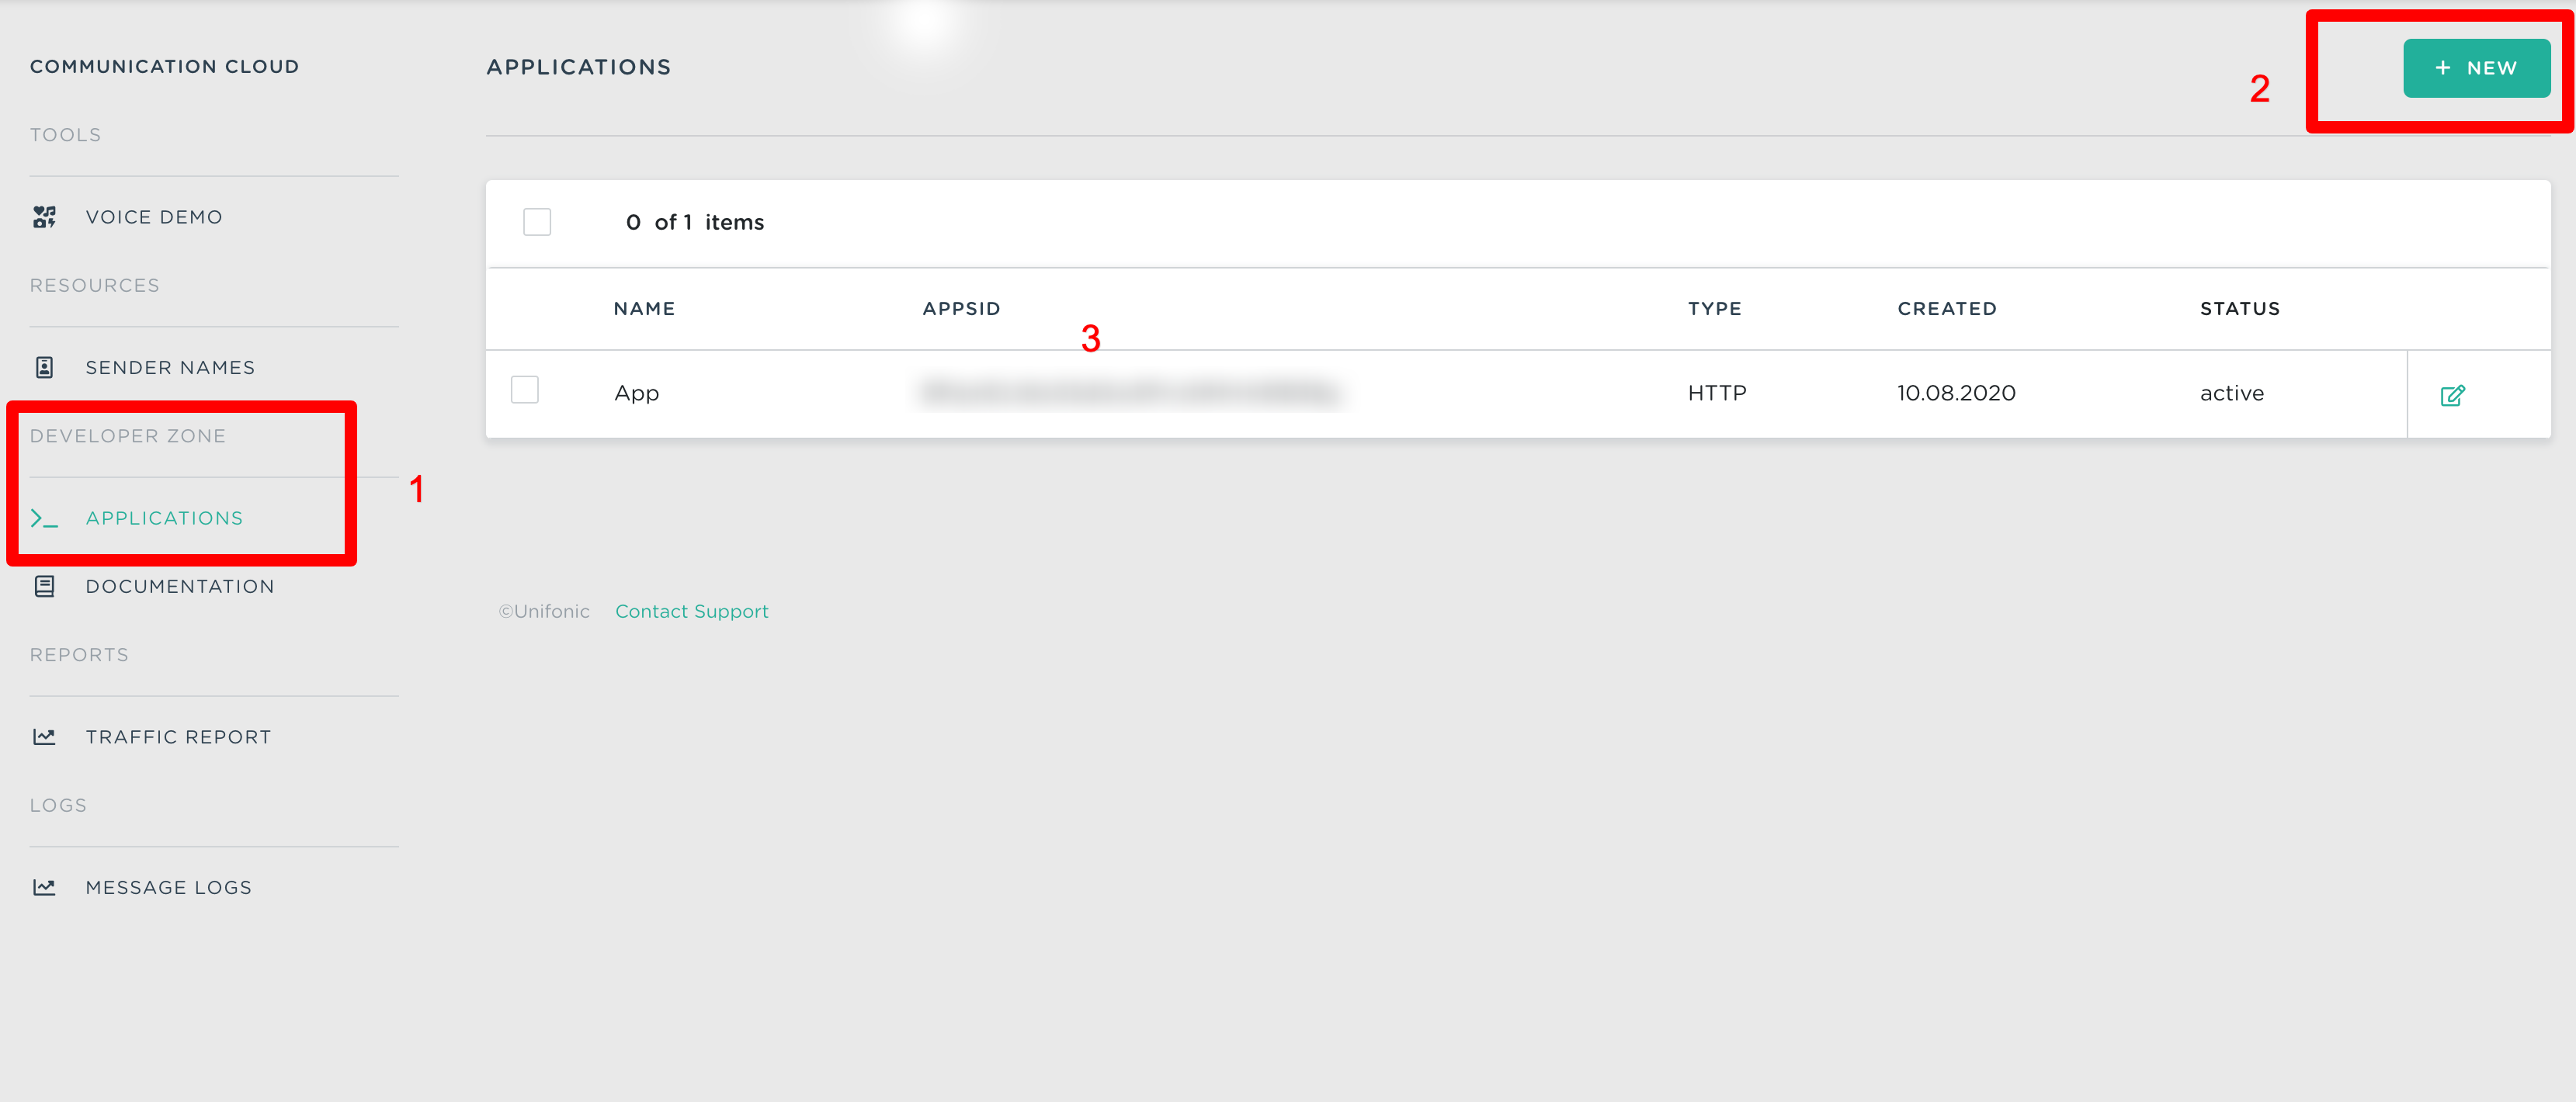Go to Sender Names section

tap(170, 367)
